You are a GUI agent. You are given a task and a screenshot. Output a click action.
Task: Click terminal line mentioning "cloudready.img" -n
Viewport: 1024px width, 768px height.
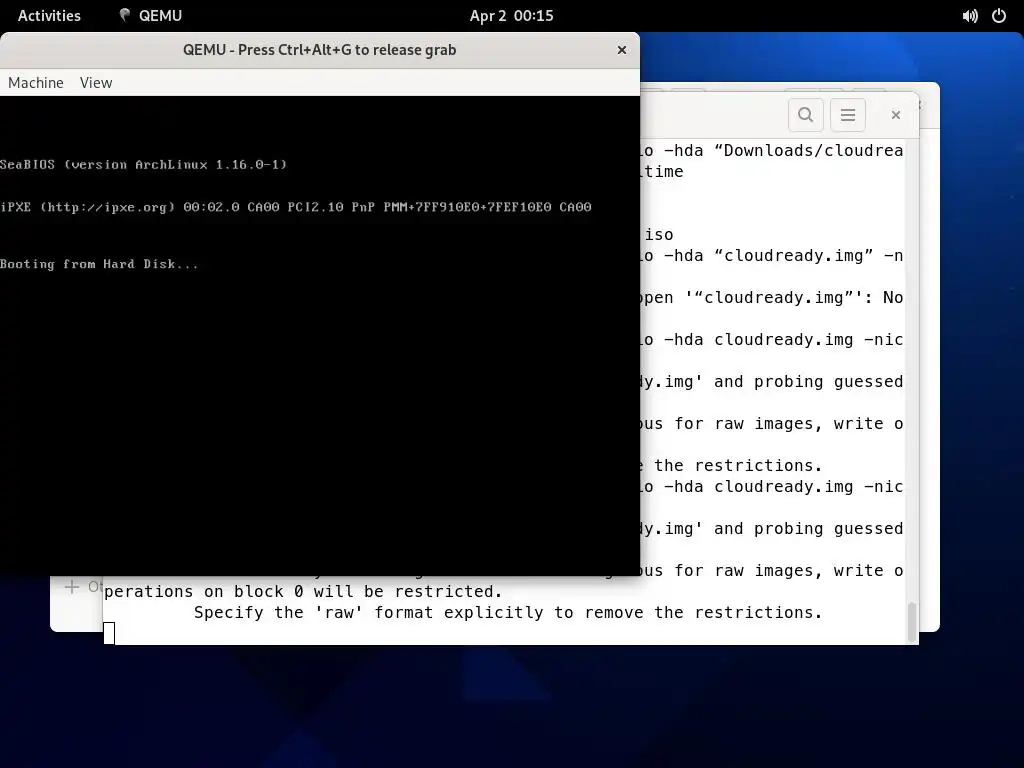point(772,255)
